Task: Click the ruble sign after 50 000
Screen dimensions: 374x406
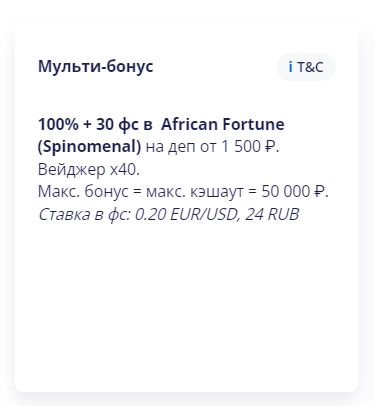Action: 320,192
